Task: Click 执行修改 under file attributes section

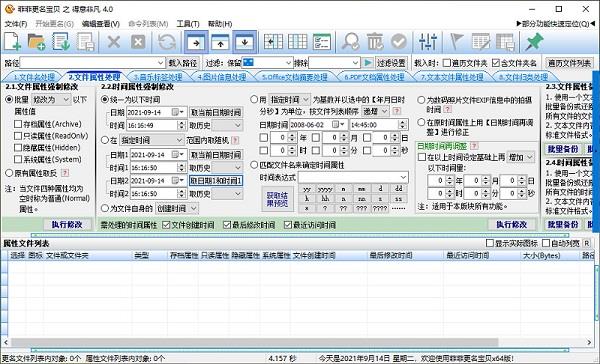Action: tap(67, 224)
